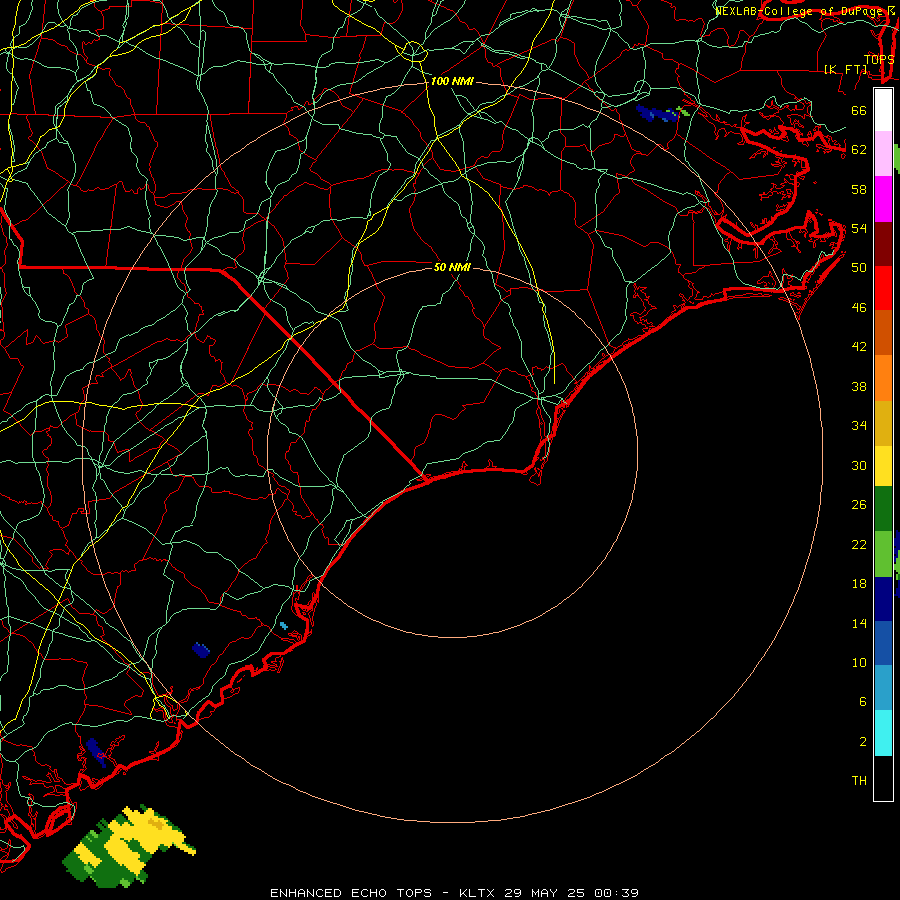Click the legend value "2"
Screen dimensions: 900x900
coord(862,742)
